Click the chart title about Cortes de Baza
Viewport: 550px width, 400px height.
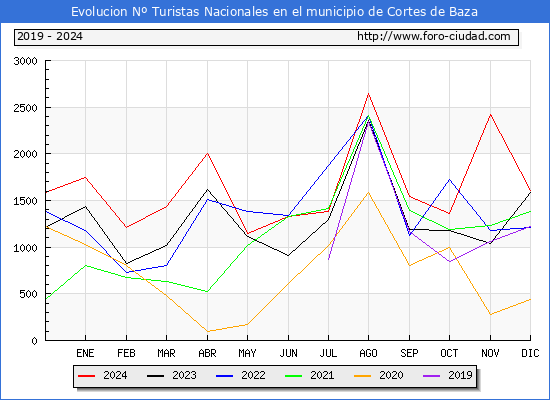(x=274, y=12)
